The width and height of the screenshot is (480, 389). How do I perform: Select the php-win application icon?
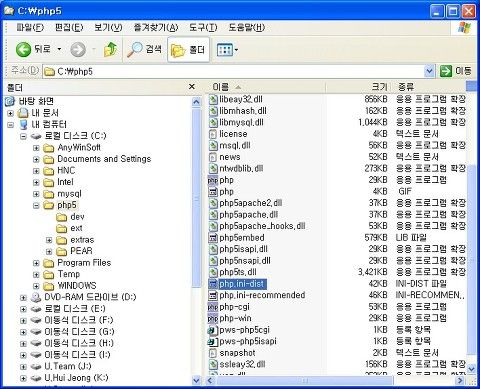click(x=213, y=318)
